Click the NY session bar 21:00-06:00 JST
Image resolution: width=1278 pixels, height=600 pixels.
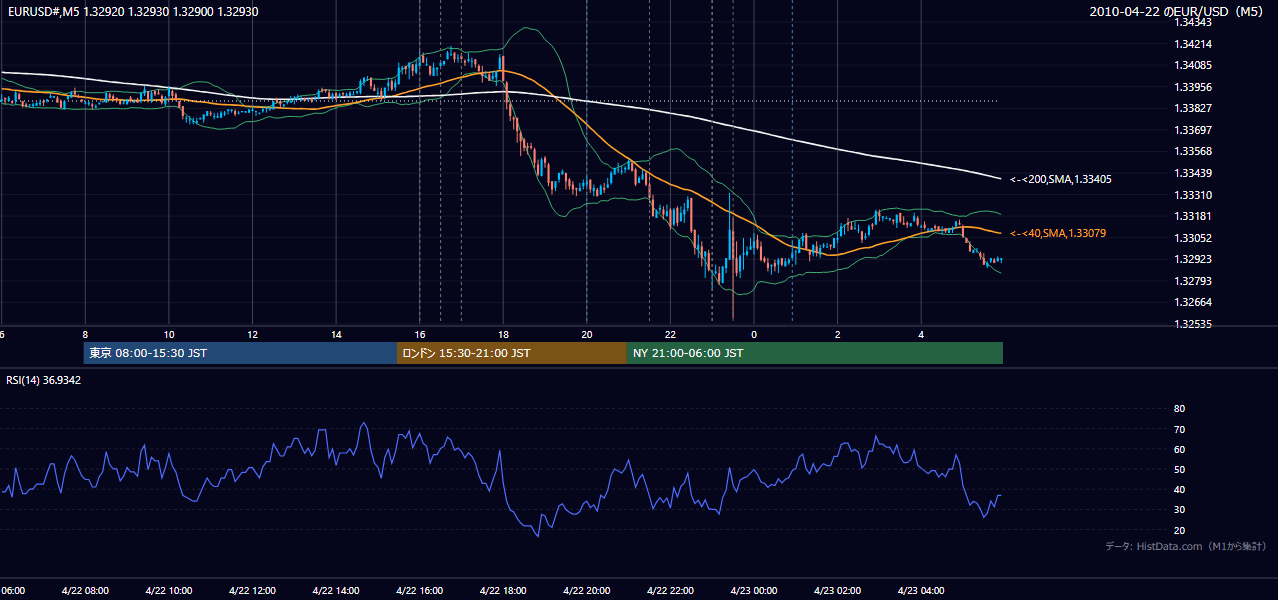815,353
